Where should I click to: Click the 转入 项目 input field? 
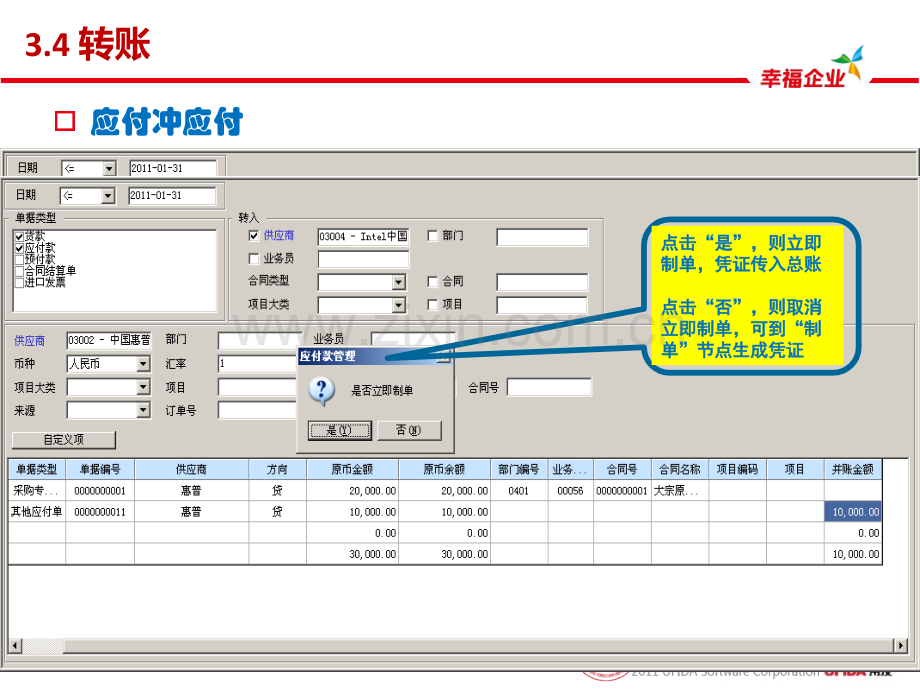click(542, 305)
